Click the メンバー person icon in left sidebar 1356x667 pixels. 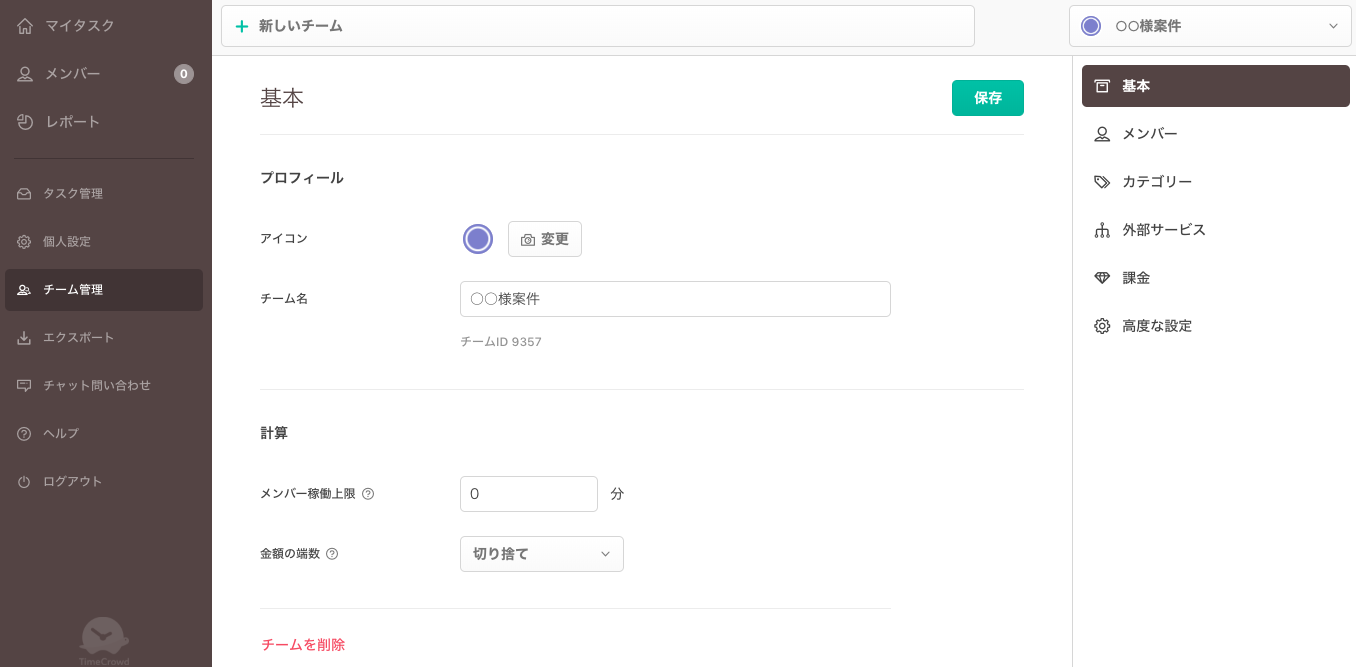point(25,74)
